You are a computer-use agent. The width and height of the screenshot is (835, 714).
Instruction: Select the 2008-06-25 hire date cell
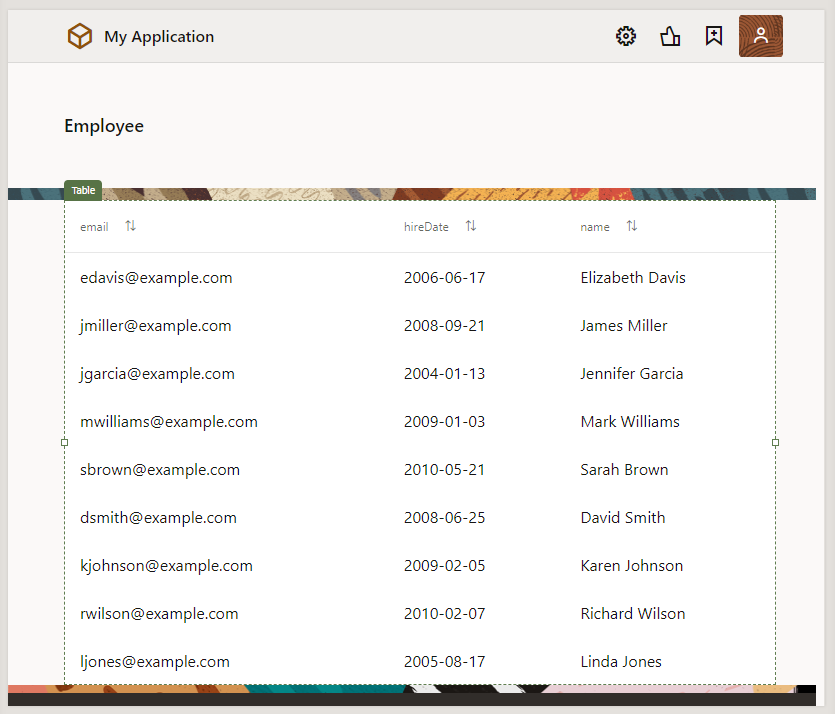tap(444, 518)
